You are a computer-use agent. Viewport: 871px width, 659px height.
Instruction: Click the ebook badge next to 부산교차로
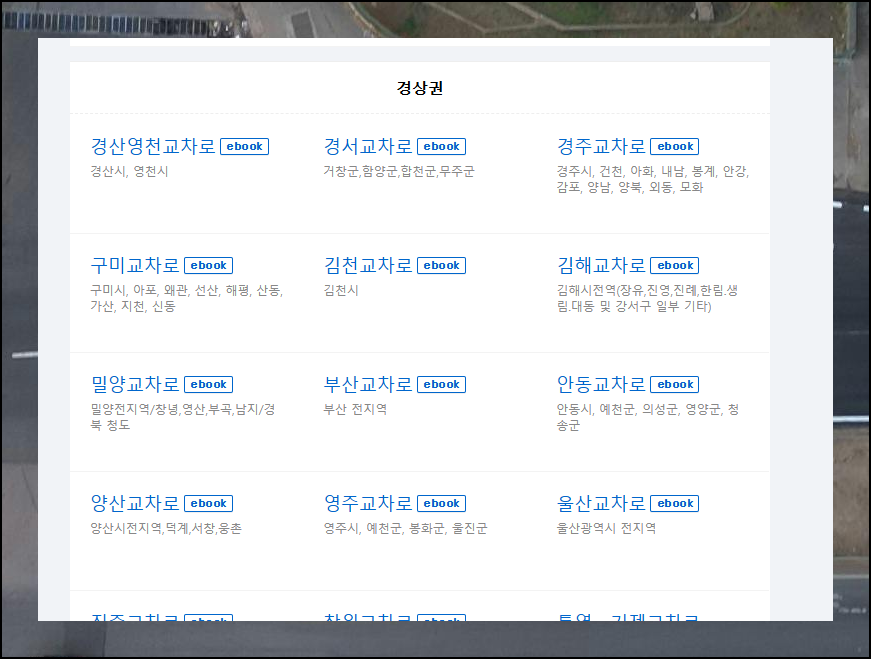coord(442,385)
